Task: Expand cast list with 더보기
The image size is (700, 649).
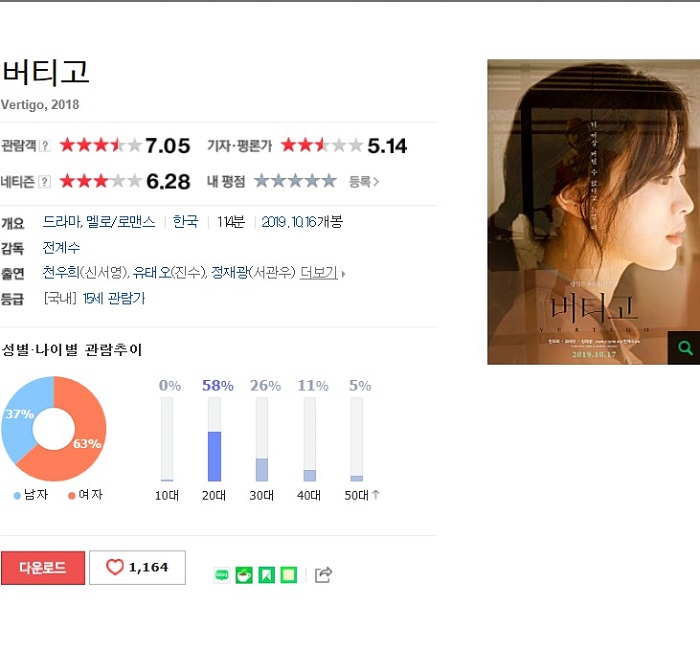Action: click(x=319, y=272)
